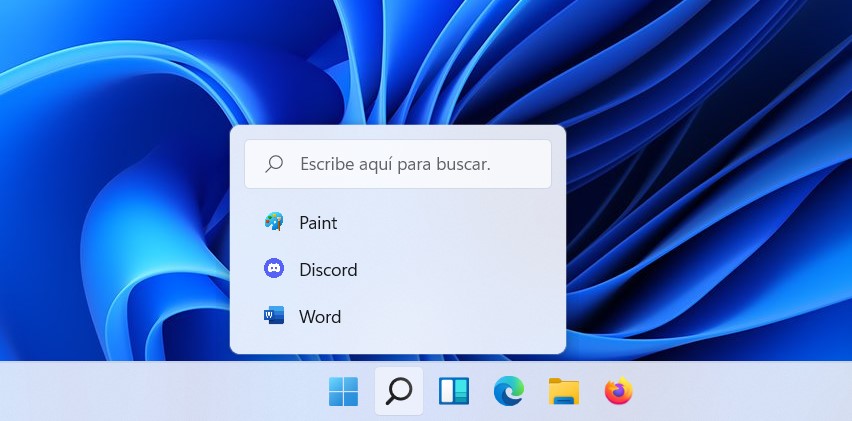Image resolution: width=852 pixels, height=421 pixels.
Task: Launch Firefox from the taskbar
Action: [x=619, y=392]
